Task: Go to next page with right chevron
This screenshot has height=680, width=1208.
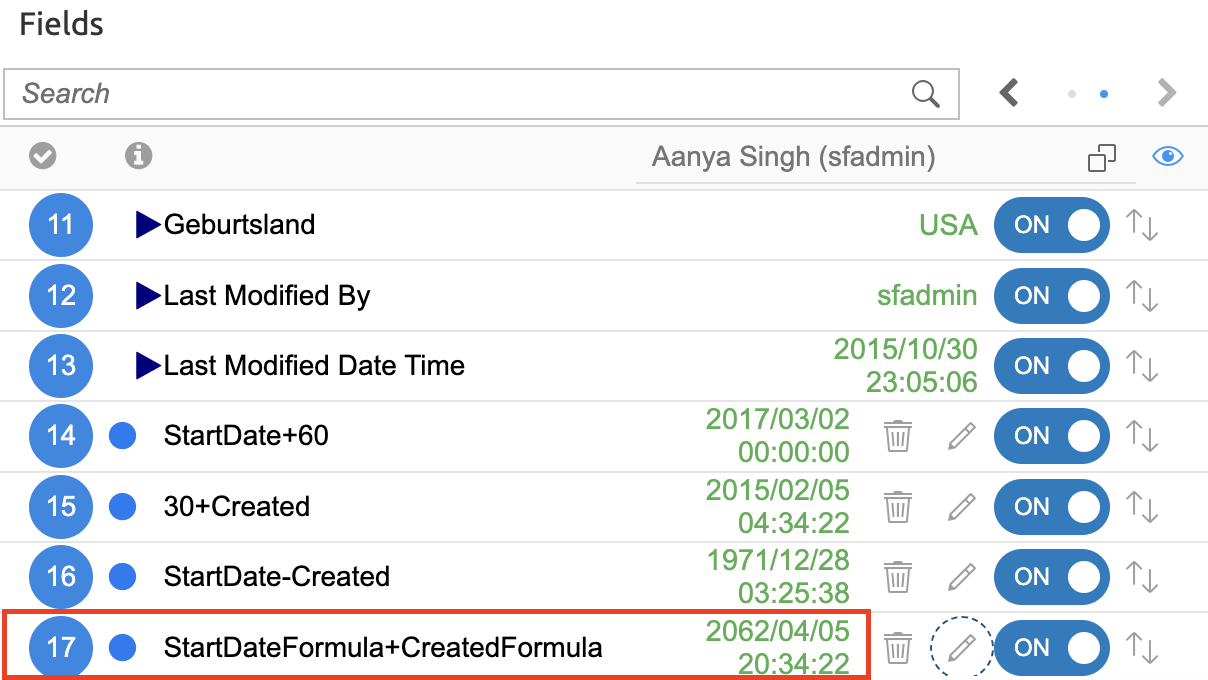Action: 1166,94
